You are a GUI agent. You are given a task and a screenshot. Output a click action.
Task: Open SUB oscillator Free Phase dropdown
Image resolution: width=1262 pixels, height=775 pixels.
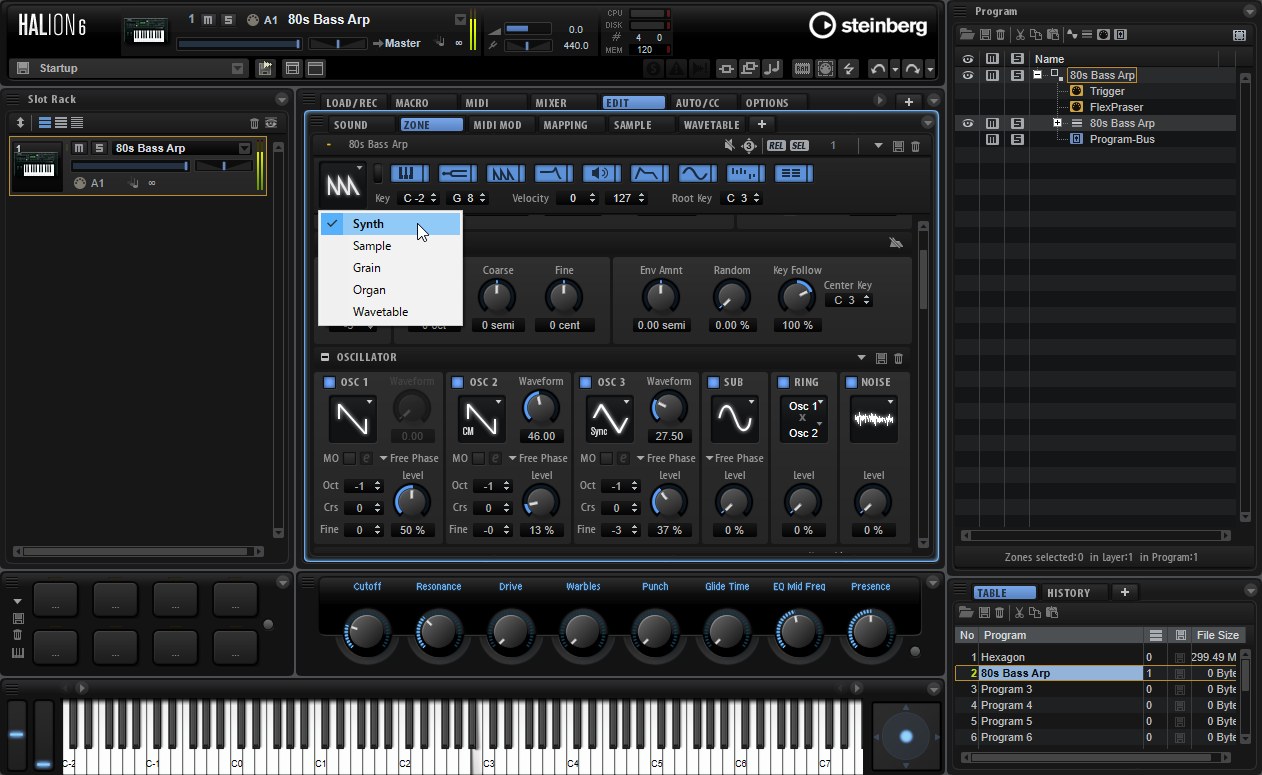pyautogui.click(x=734, y=458)
